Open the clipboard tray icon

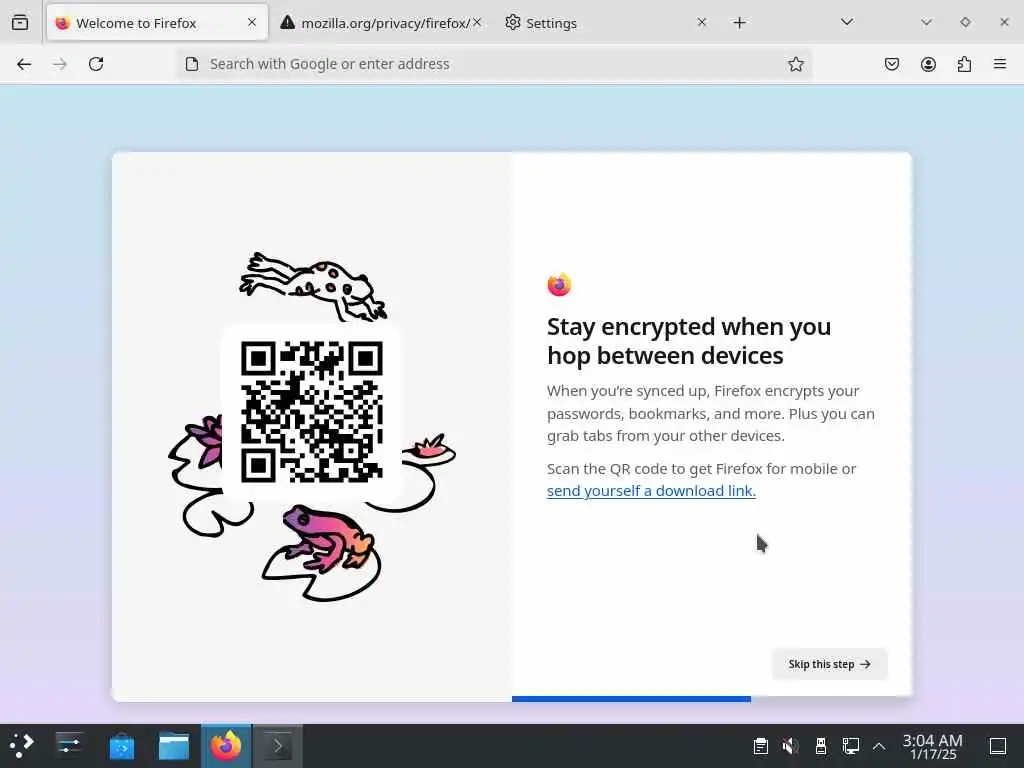(760, 746)
